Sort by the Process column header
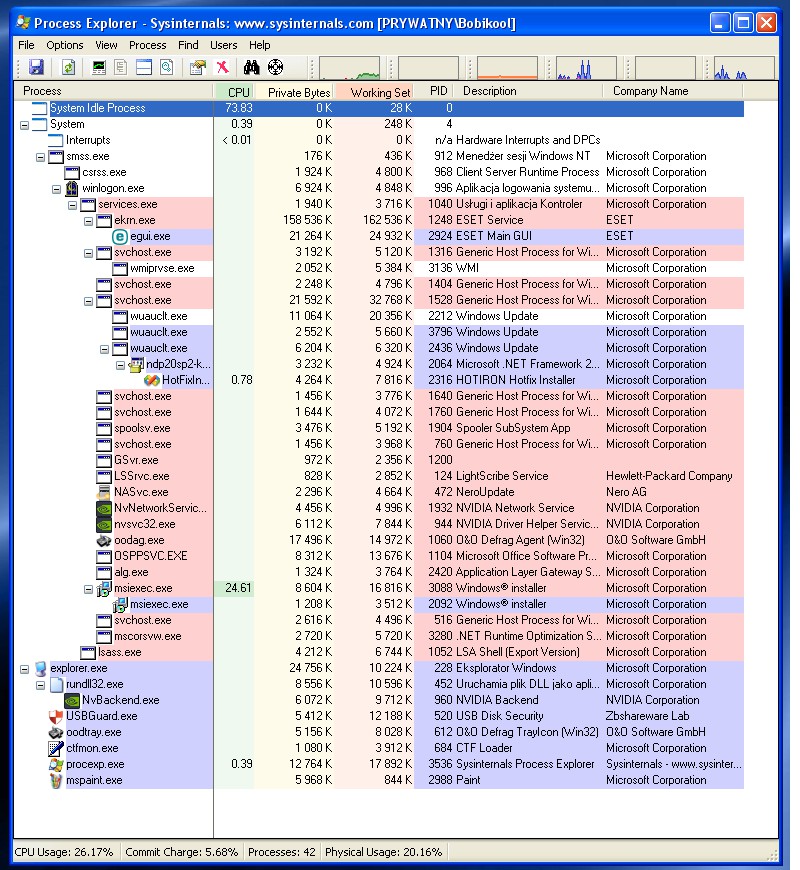This screenshot has width=800, height=870. pos(113,91)
